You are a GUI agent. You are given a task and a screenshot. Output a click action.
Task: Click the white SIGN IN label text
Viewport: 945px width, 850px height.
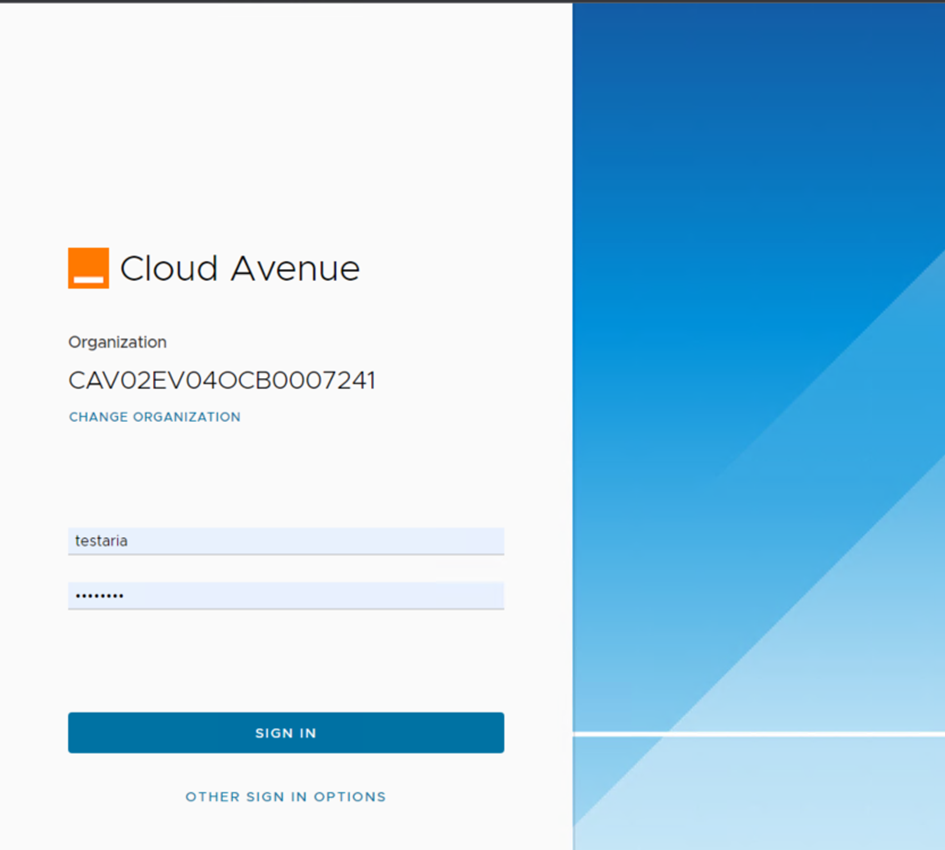point(285,733)
